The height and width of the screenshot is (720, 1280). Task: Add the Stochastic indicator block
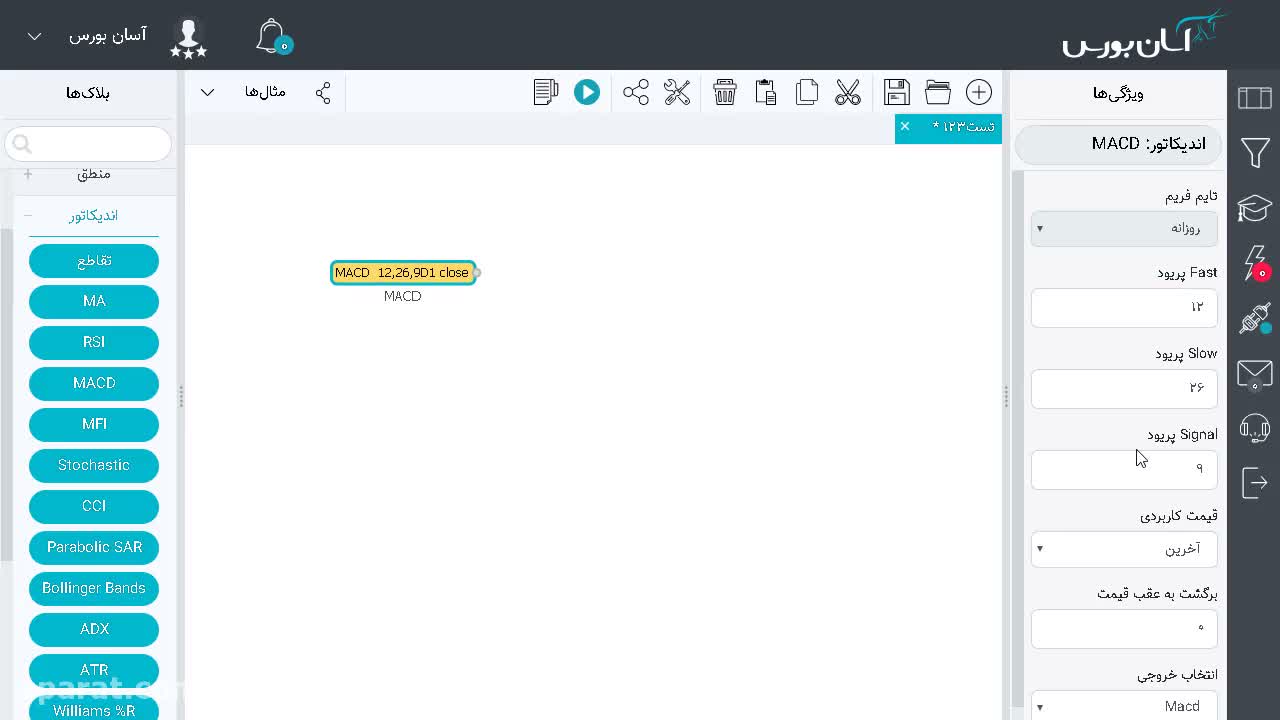(94, 465)
